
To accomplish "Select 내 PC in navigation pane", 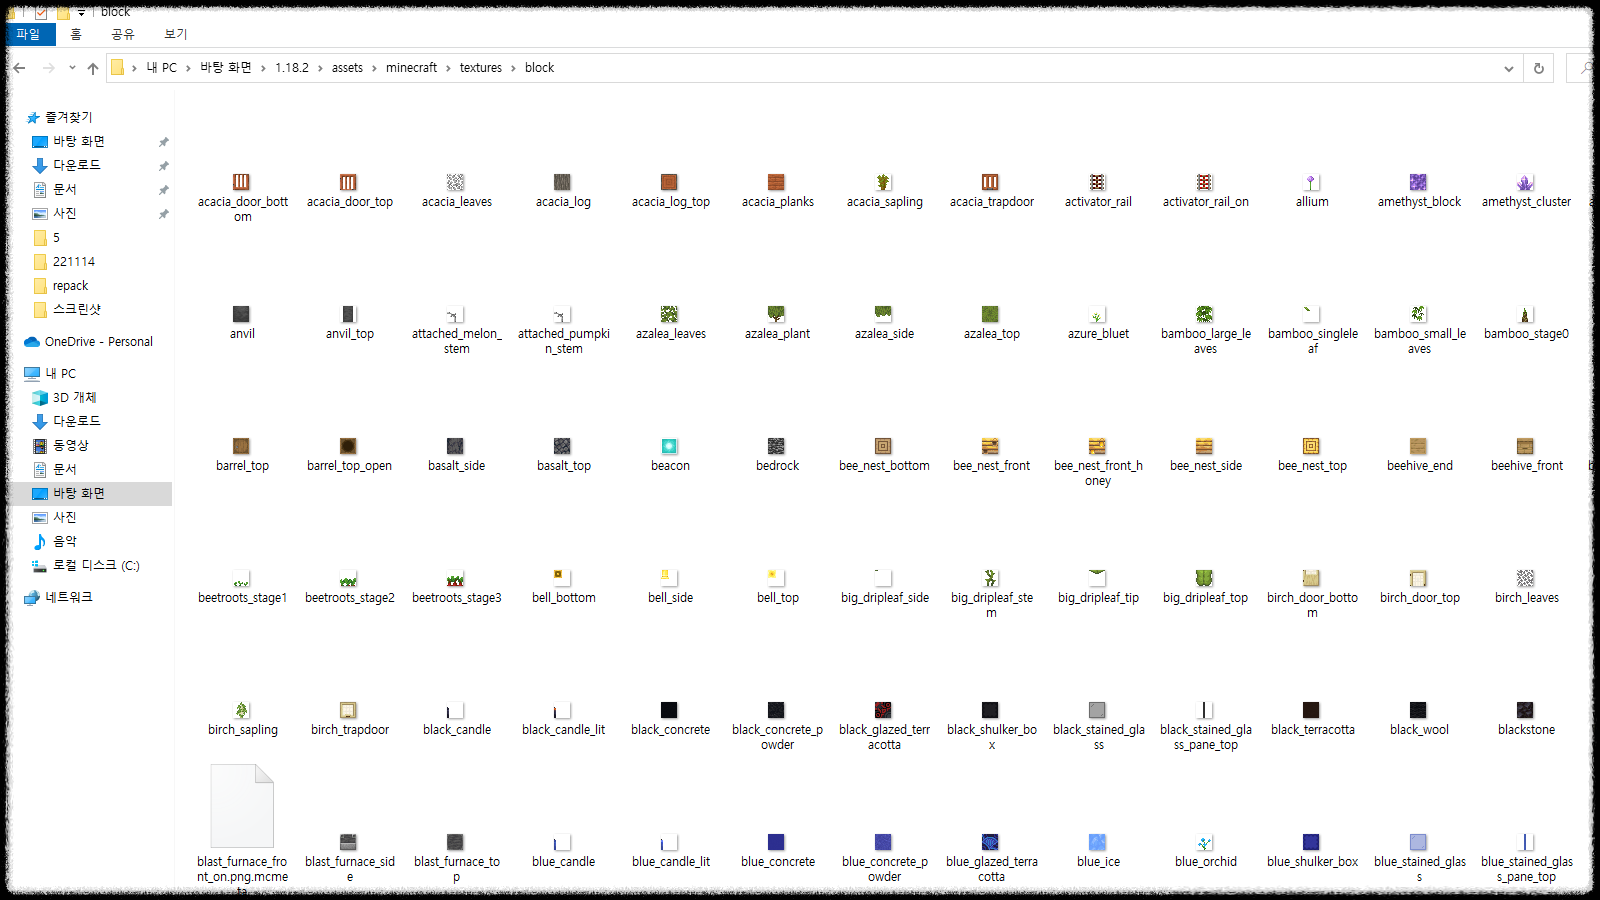I will (x=60, y=373).
